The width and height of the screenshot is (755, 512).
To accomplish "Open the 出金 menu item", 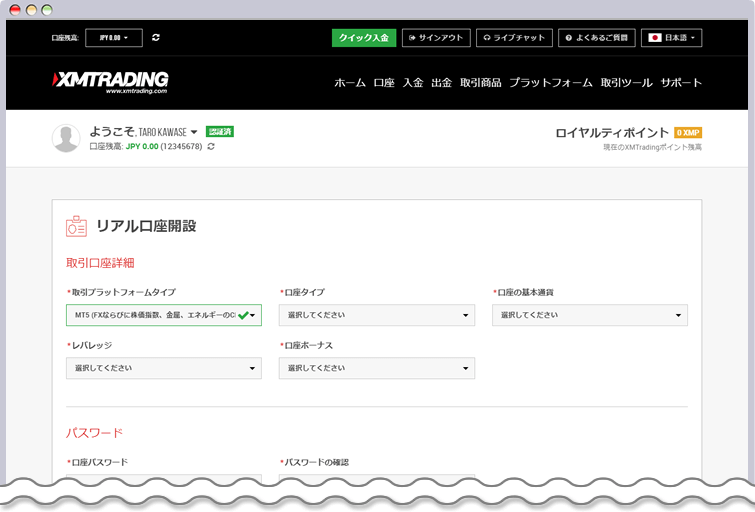I will 442,83.
